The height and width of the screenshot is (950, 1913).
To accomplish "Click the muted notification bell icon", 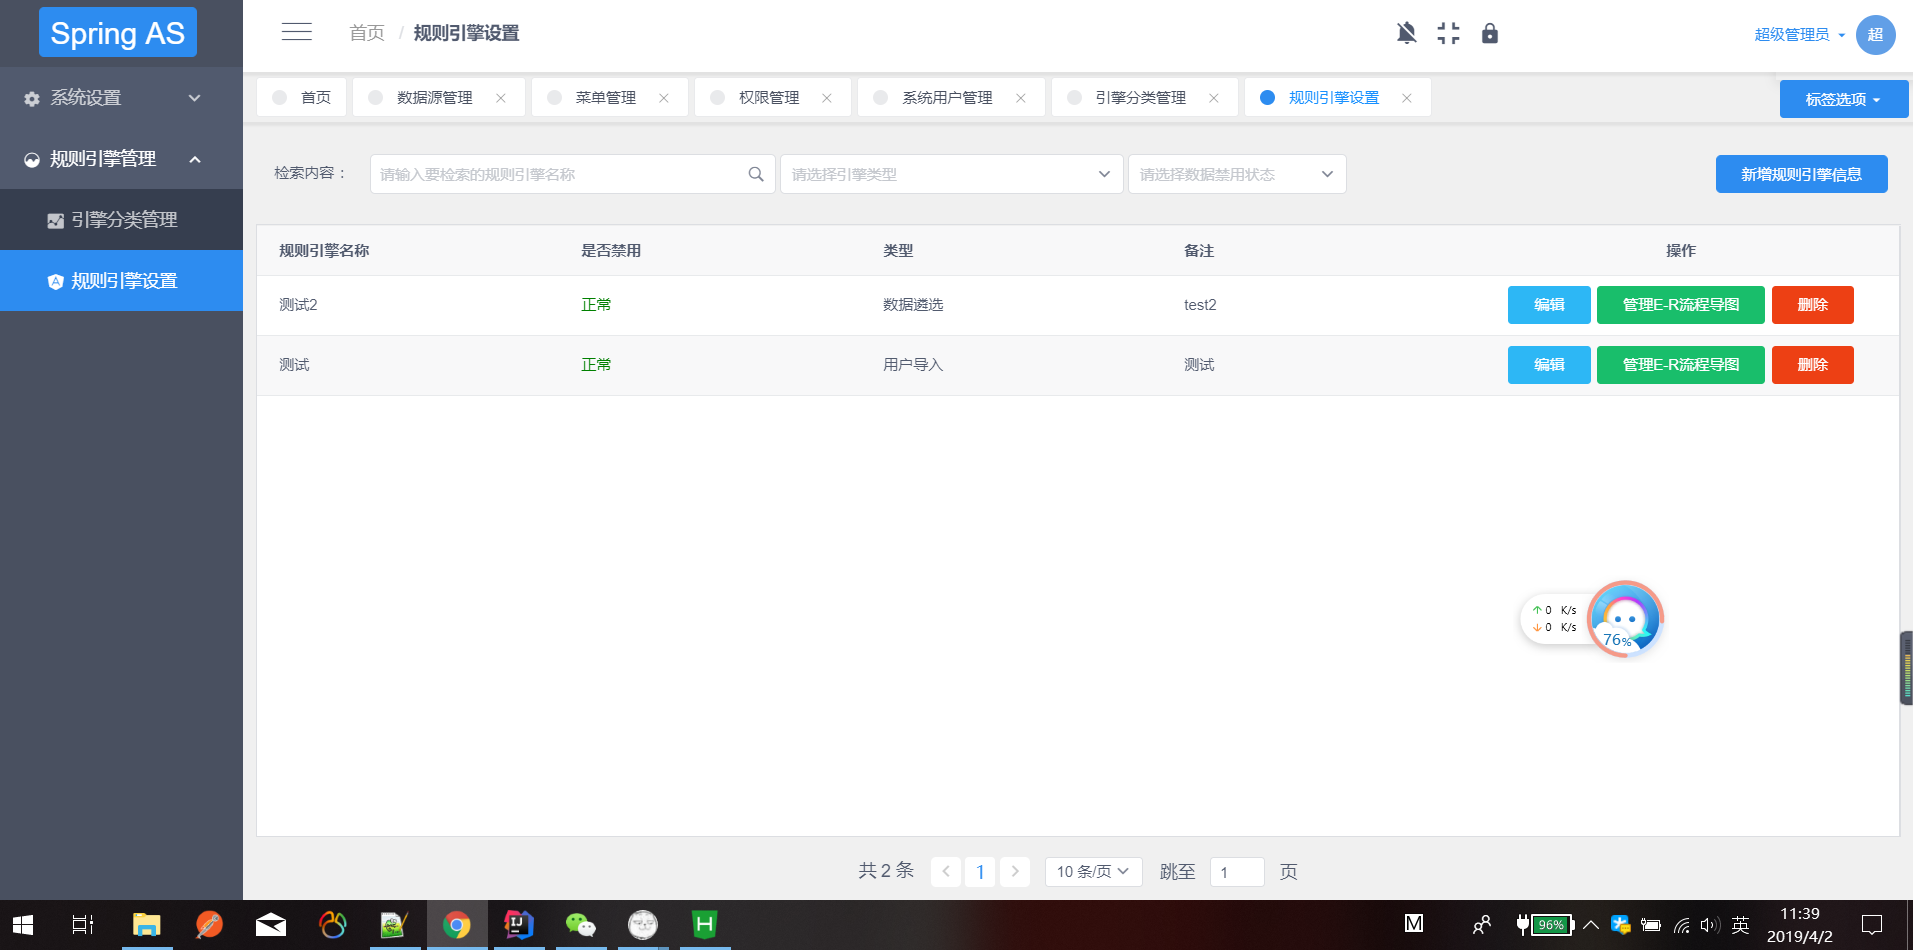I will click(1406, 33).
